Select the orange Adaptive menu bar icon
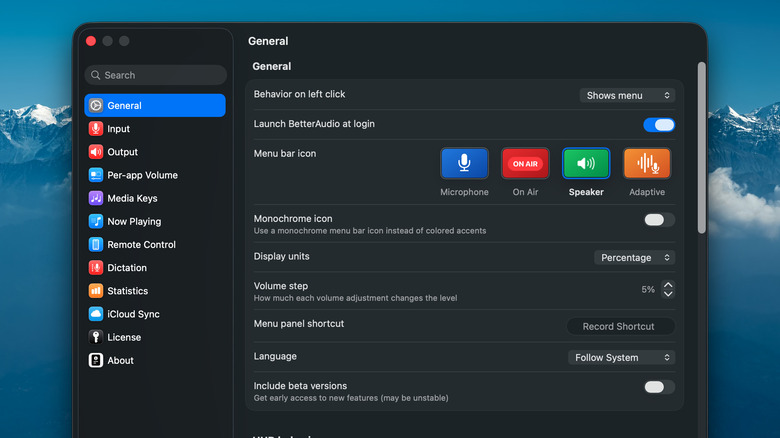The height and width of the screenshot is (438, 780). point(647,163)
